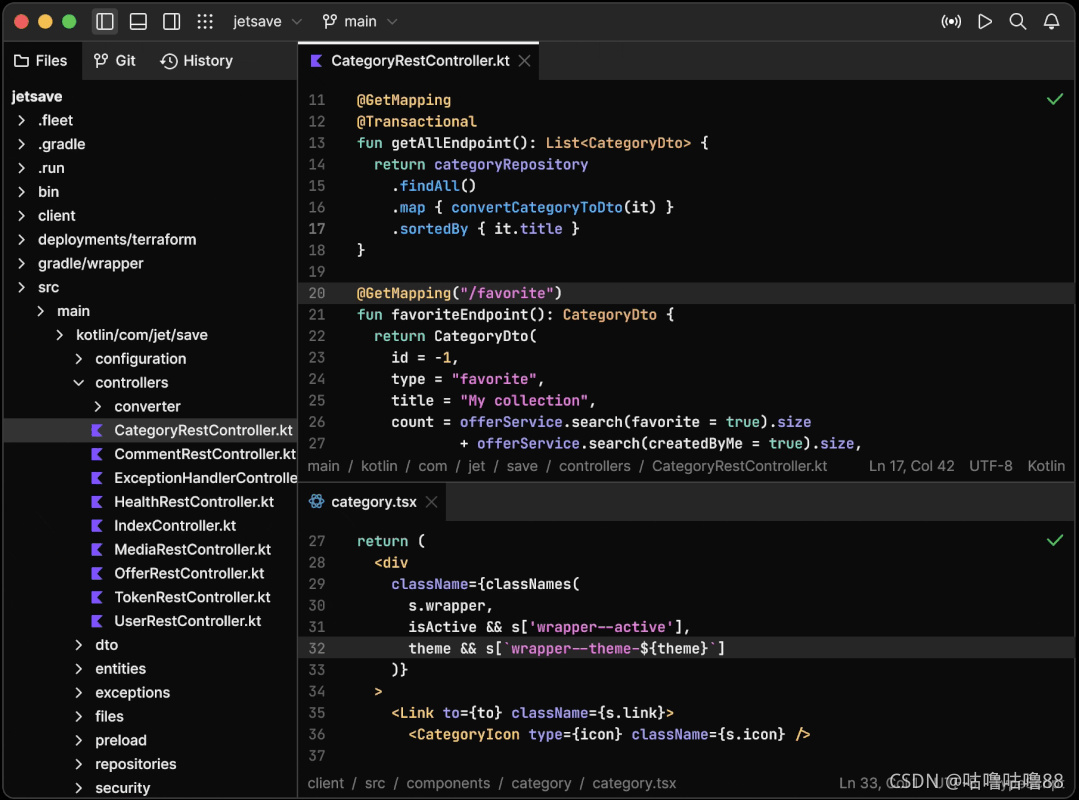Open OfferRestController.kt file name
This screenshot has width=1079, height=800.
pyautogui.click(x=189, y=574)
